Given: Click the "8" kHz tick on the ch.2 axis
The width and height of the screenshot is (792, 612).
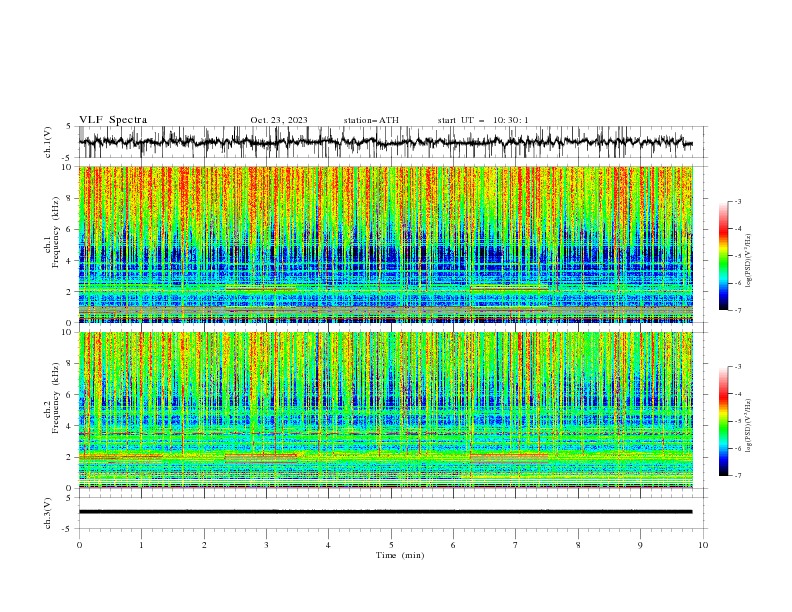Looking at the screenshot, I should (70, 364).
